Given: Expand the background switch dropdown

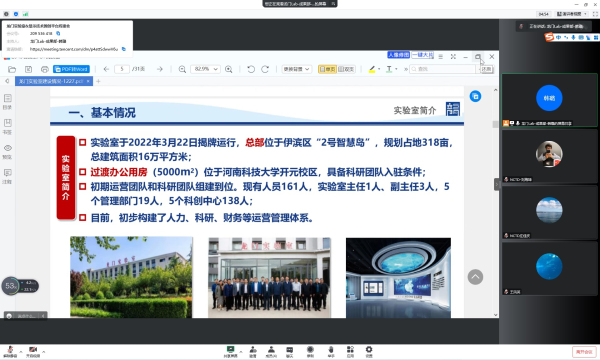Looking at the screenshot, I should pyautogui.click(x=297, y=69).
